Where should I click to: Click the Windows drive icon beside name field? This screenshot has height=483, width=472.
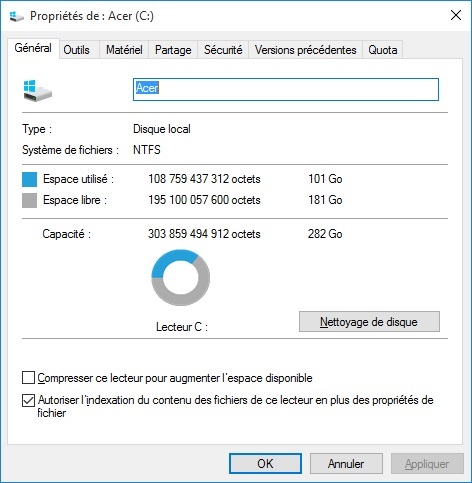point(38,91)
